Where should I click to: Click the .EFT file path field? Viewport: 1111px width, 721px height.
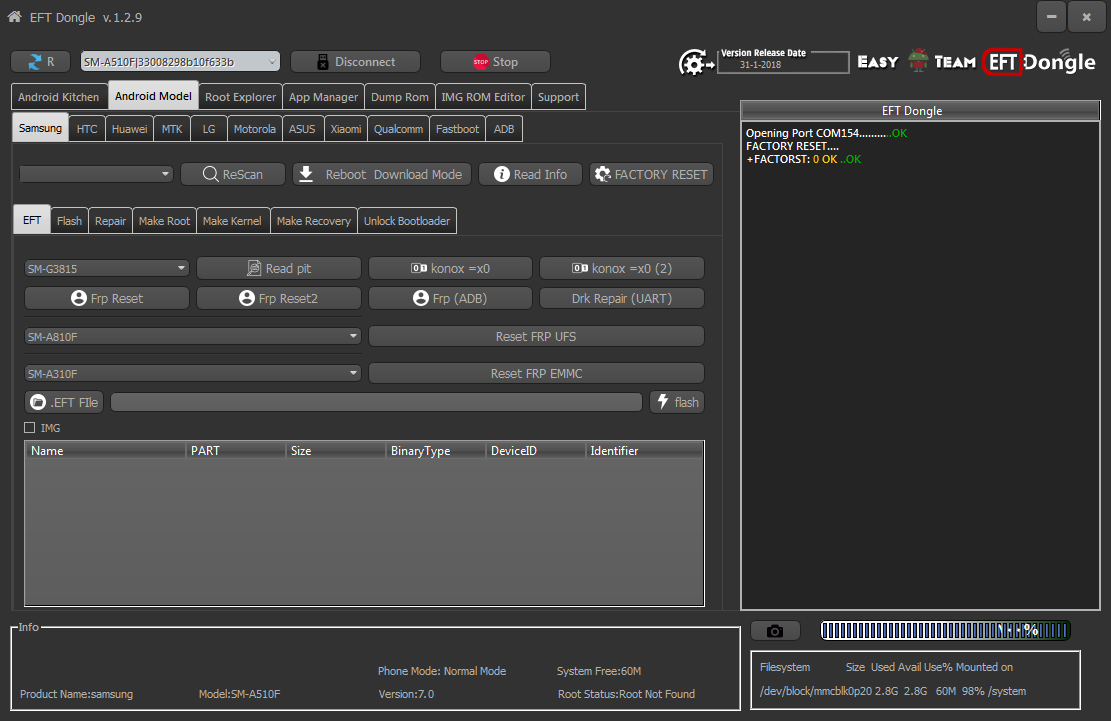[376, 402]
